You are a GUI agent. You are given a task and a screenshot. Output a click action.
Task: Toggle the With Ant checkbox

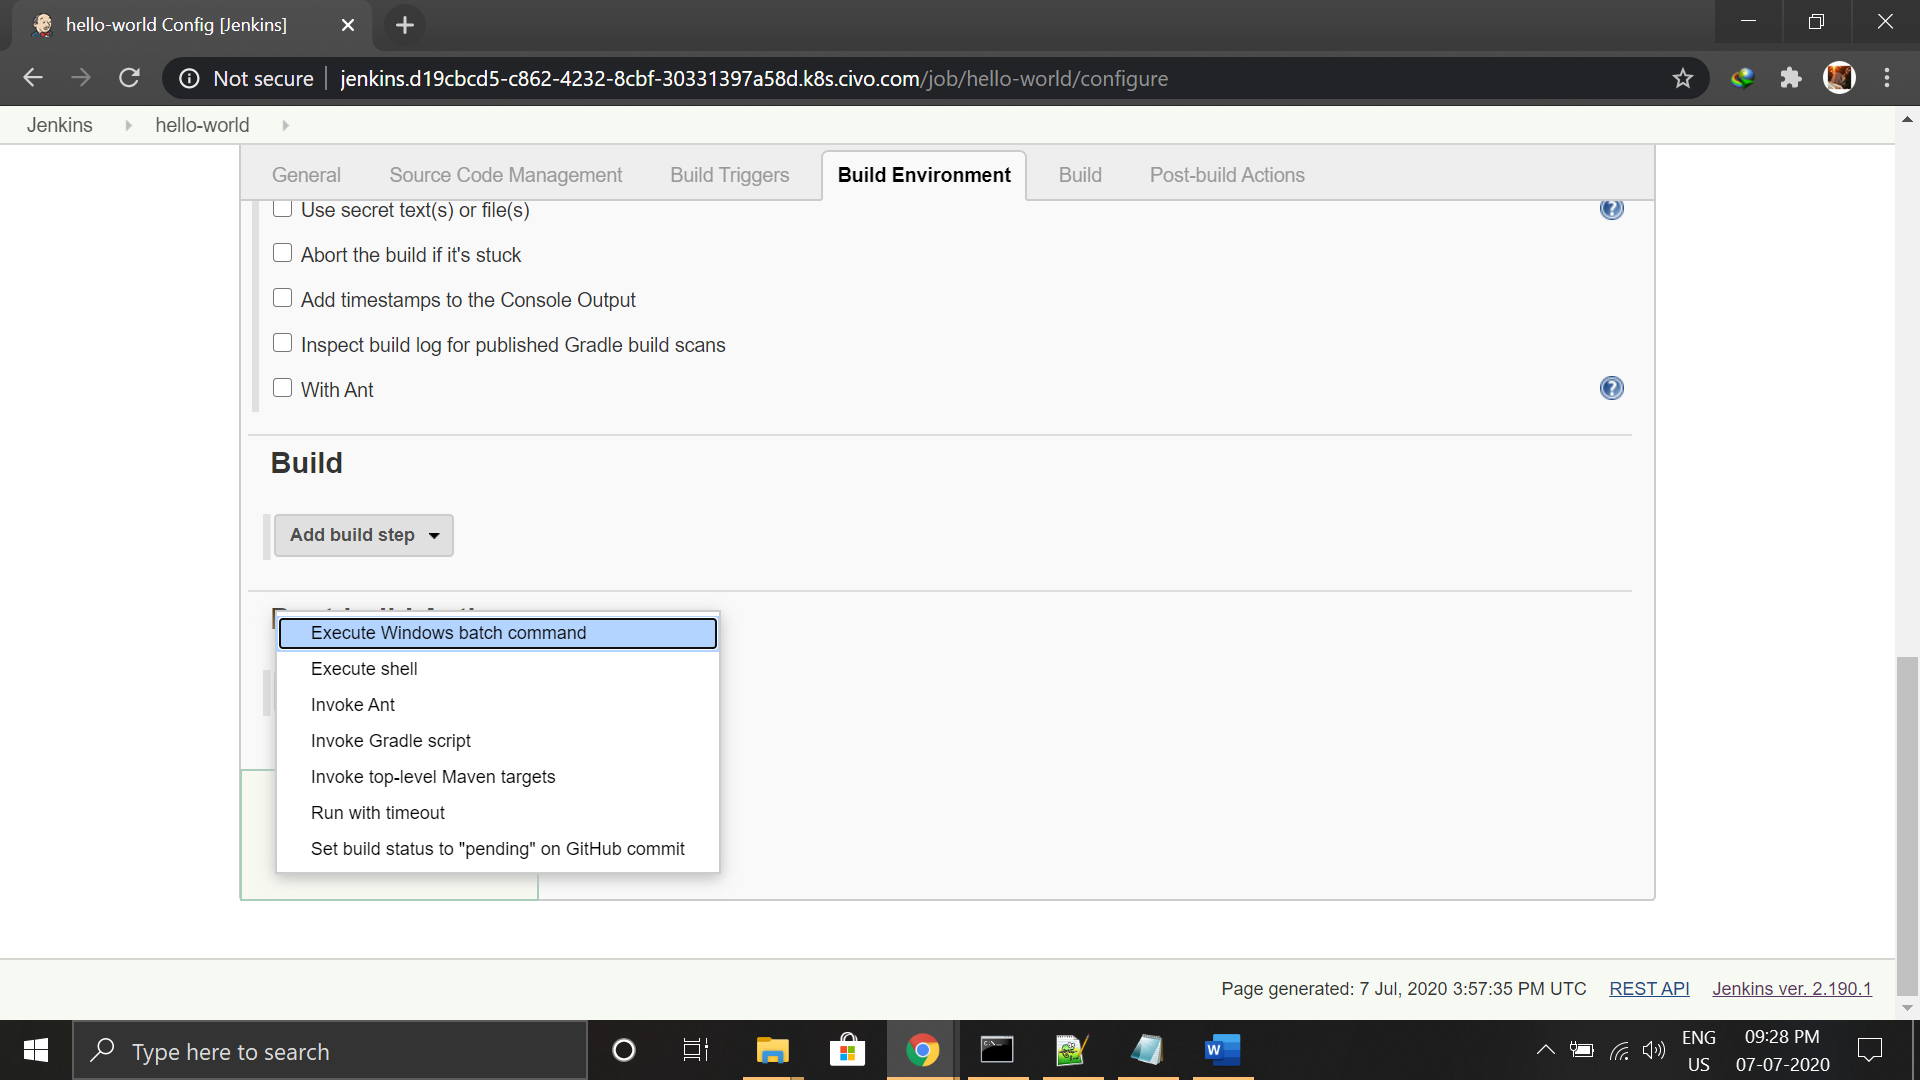282,388
